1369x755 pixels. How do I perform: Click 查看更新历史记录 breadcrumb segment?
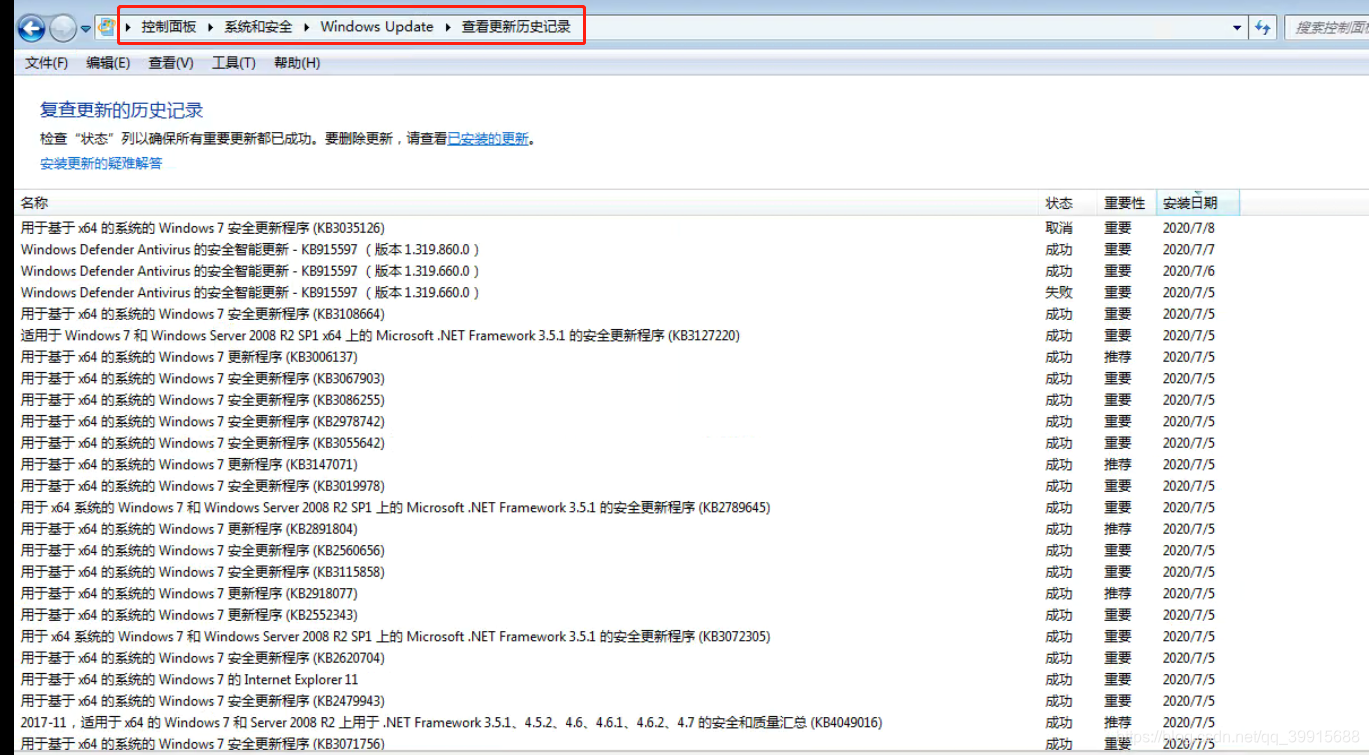click(x=516, y=27)
